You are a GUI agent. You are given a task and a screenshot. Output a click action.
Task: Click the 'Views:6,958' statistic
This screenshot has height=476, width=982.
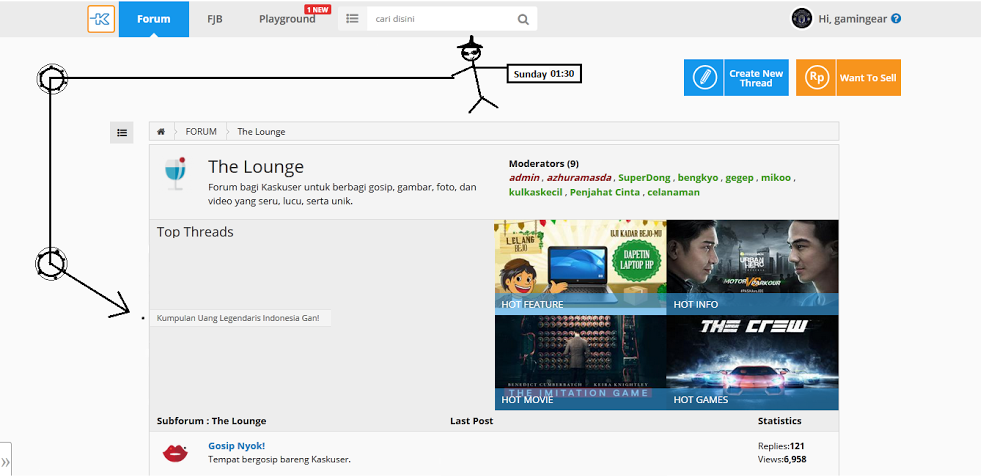pyautogui.click(x=782, y=460)
